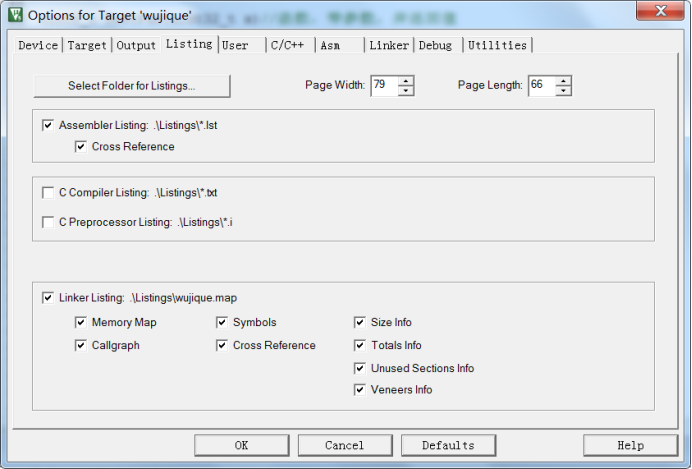Confirm settings with OK button
The width and height of the screenshot is (692, 469).
[x=241, y=445]
